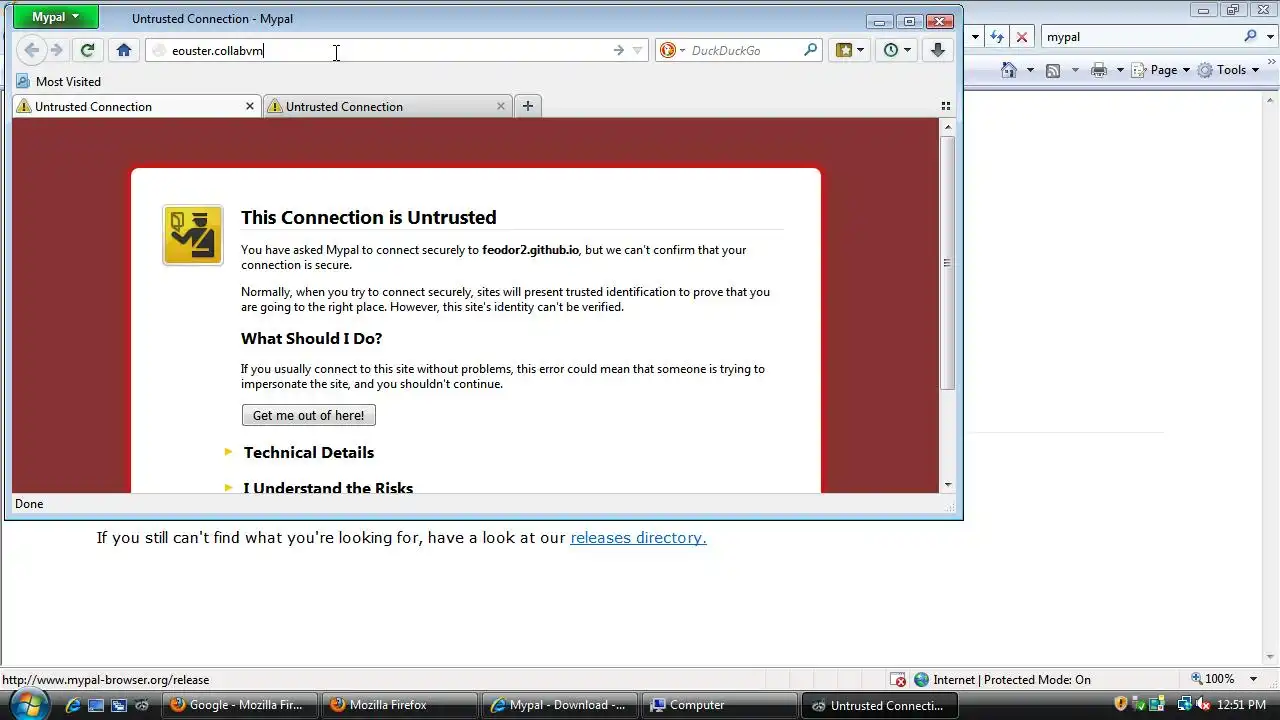Switch to the second Untrusted Connection tab

[x=388, y=106]
